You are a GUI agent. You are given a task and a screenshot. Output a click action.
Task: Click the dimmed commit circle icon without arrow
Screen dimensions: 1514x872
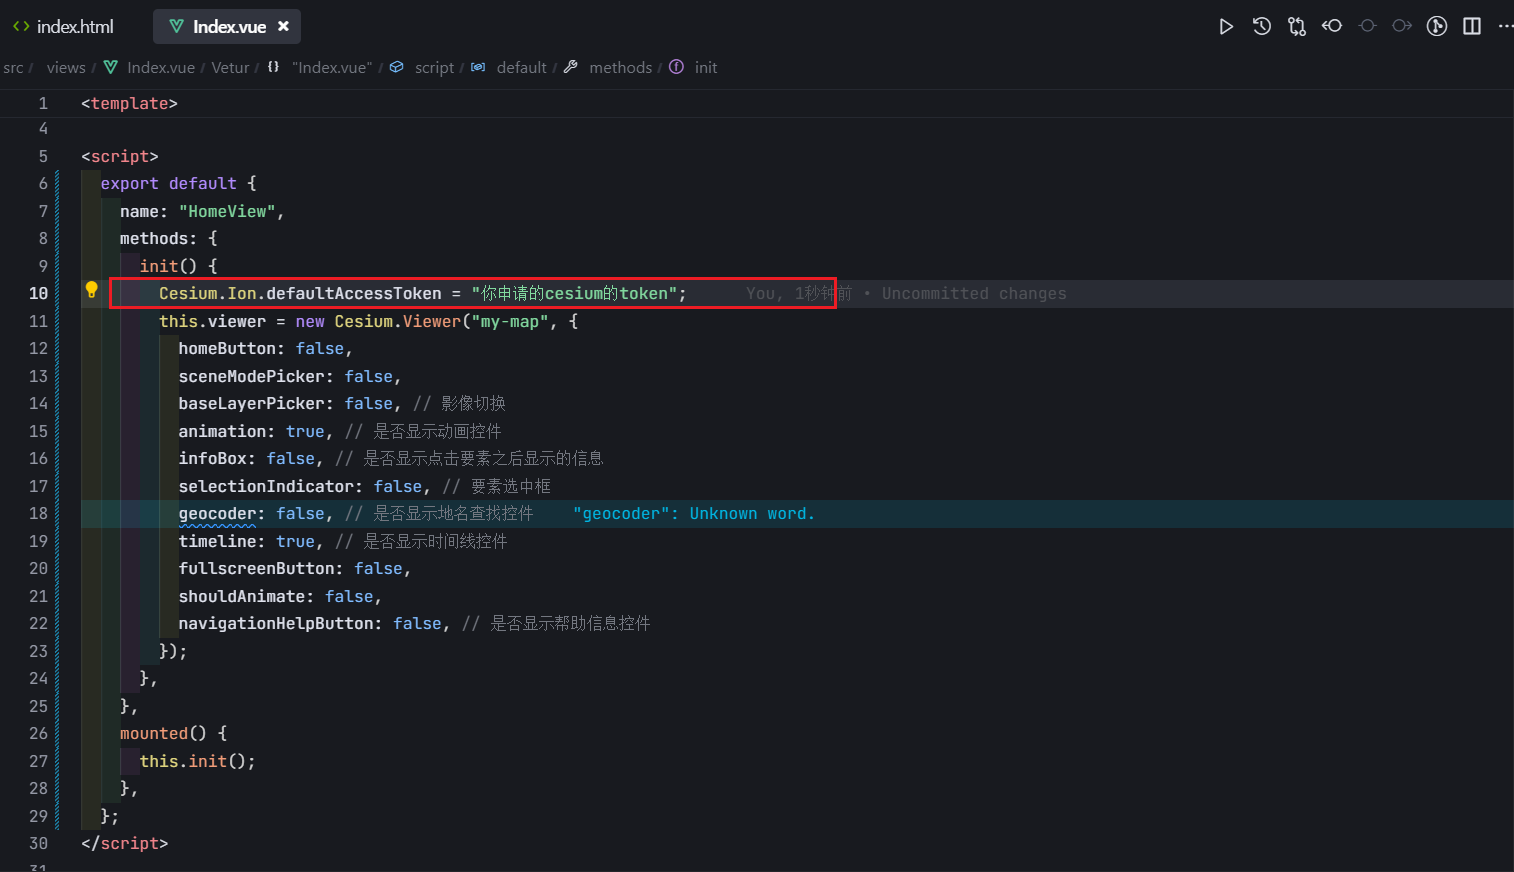pos(1367,26)
